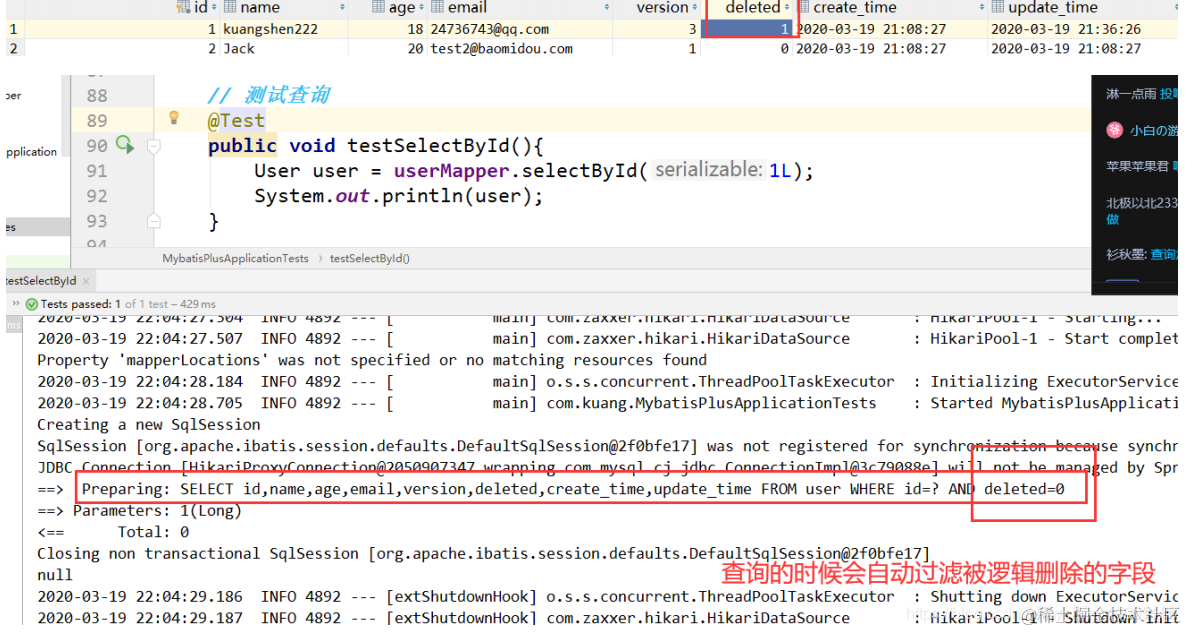The height and width of the screenshot is (632, 1187).
Task: Click the table icon beside the email column
Action: (x=438, y=8)
